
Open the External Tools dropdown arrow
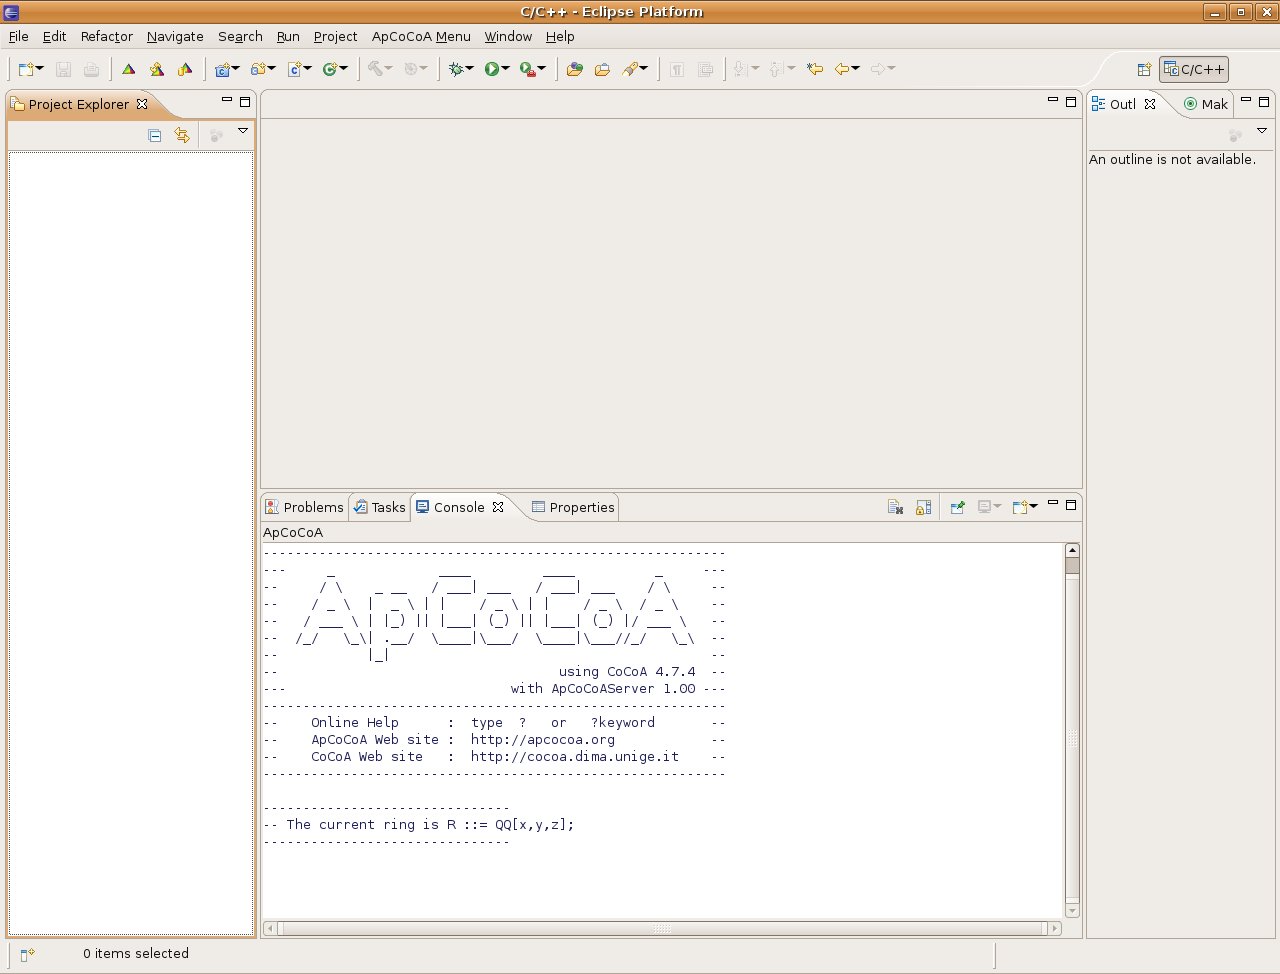[x=543, y=69]
